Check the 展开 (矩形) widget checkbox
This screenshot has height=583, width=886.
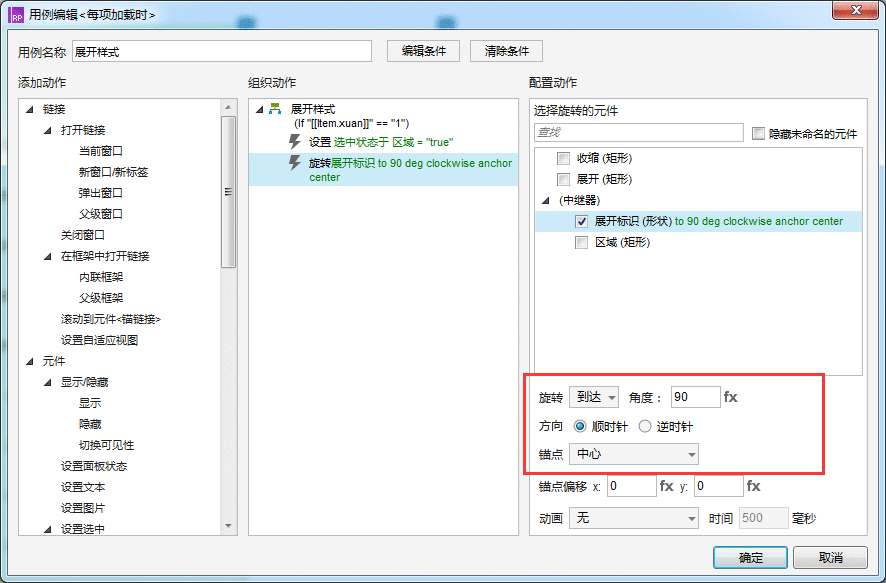coord(563,180)
